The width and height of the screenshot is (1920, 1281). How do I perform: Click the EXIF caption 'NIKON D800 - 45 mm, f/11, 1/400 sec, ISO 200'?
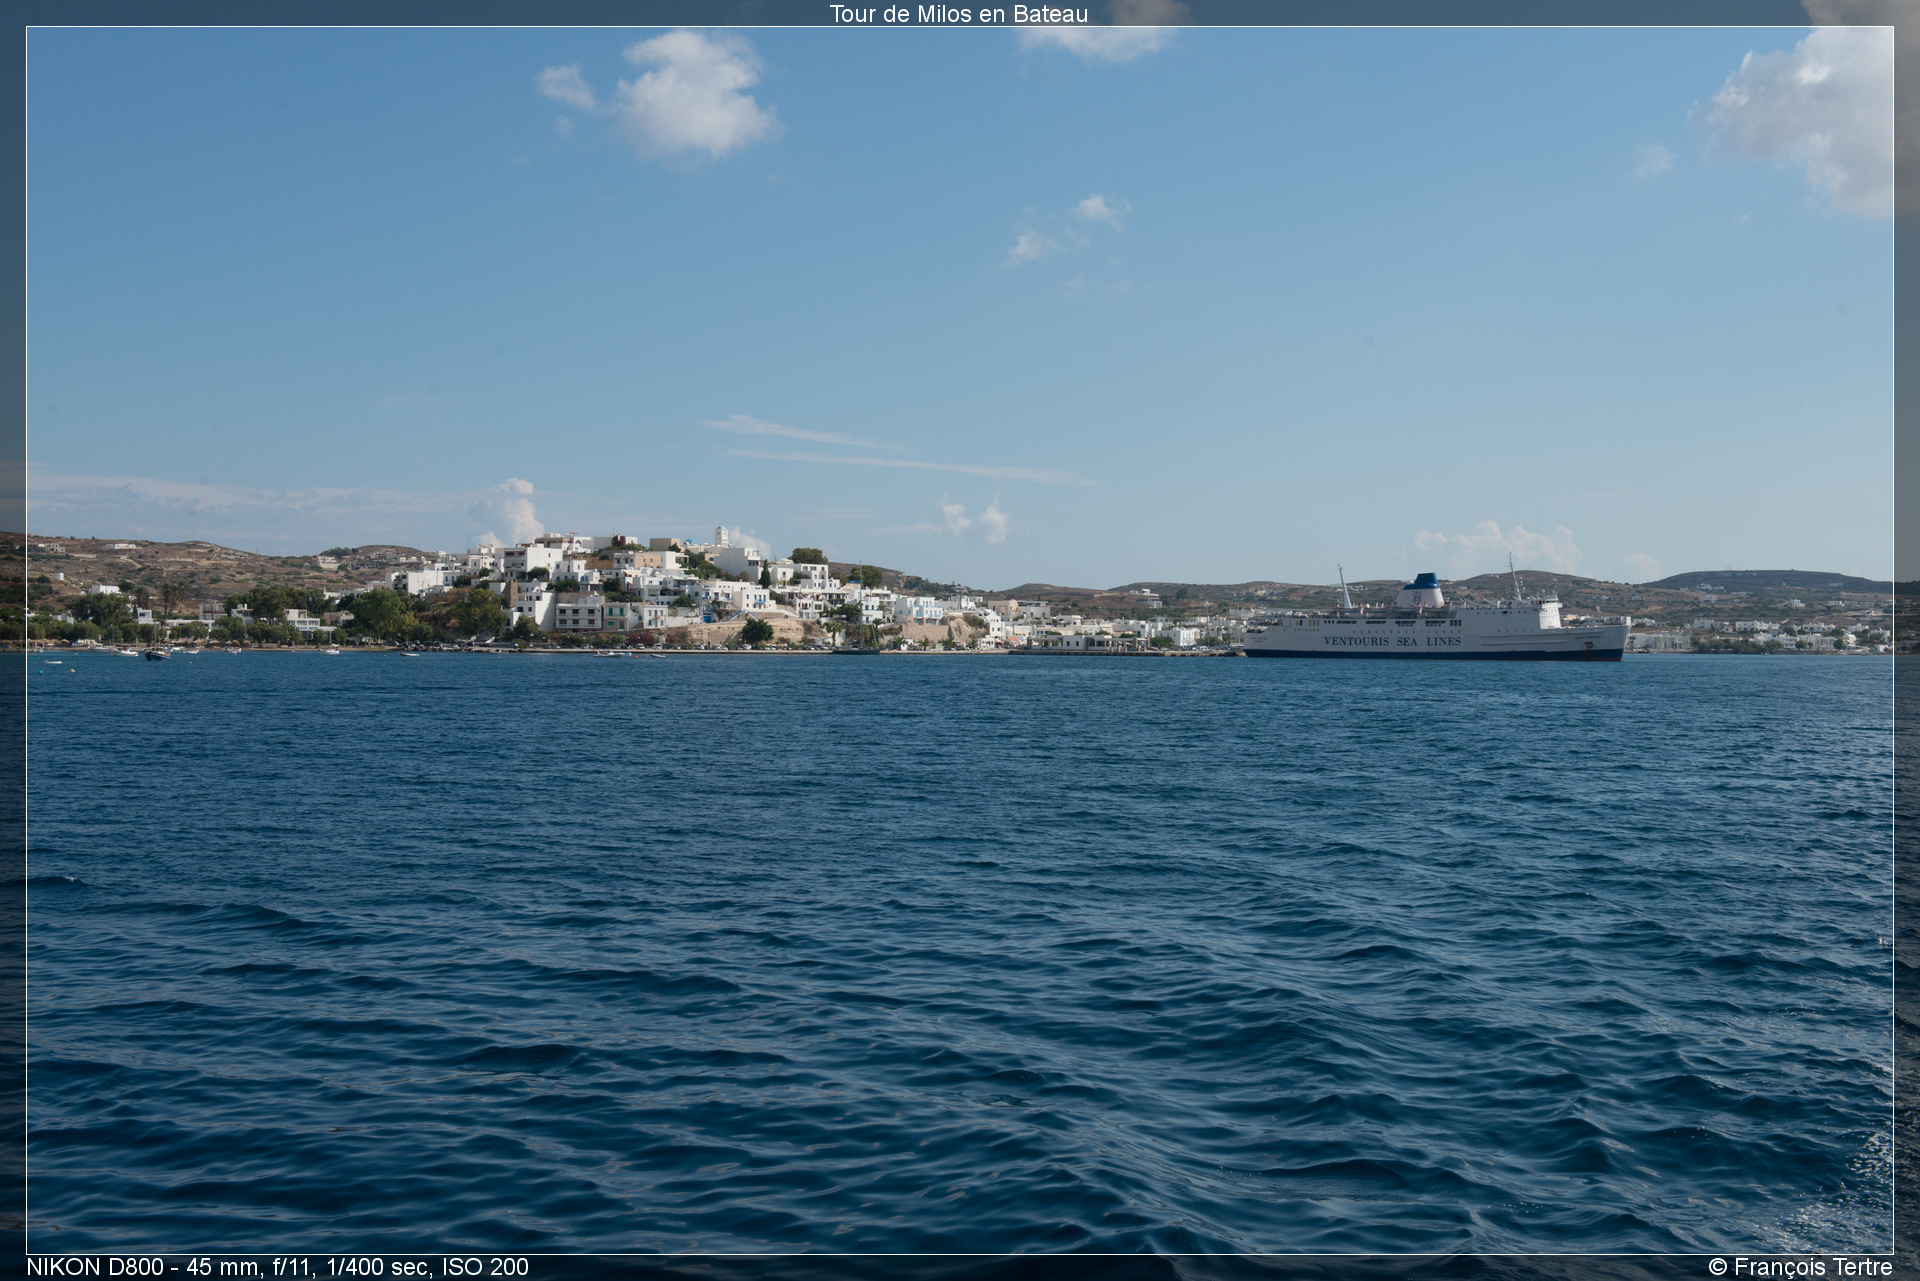(x=277, y=1267)
